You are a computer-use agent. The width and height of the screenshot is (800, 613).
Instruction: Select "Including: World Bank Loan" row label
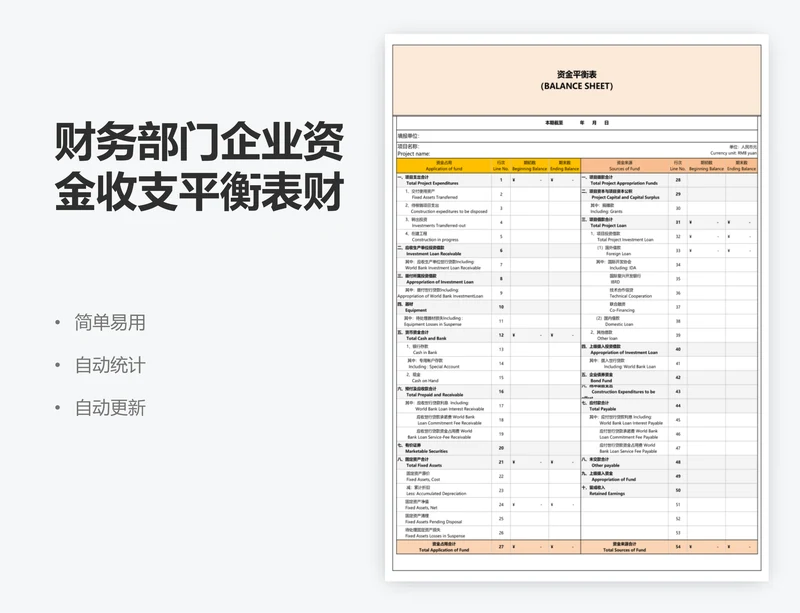click(630, 366)
